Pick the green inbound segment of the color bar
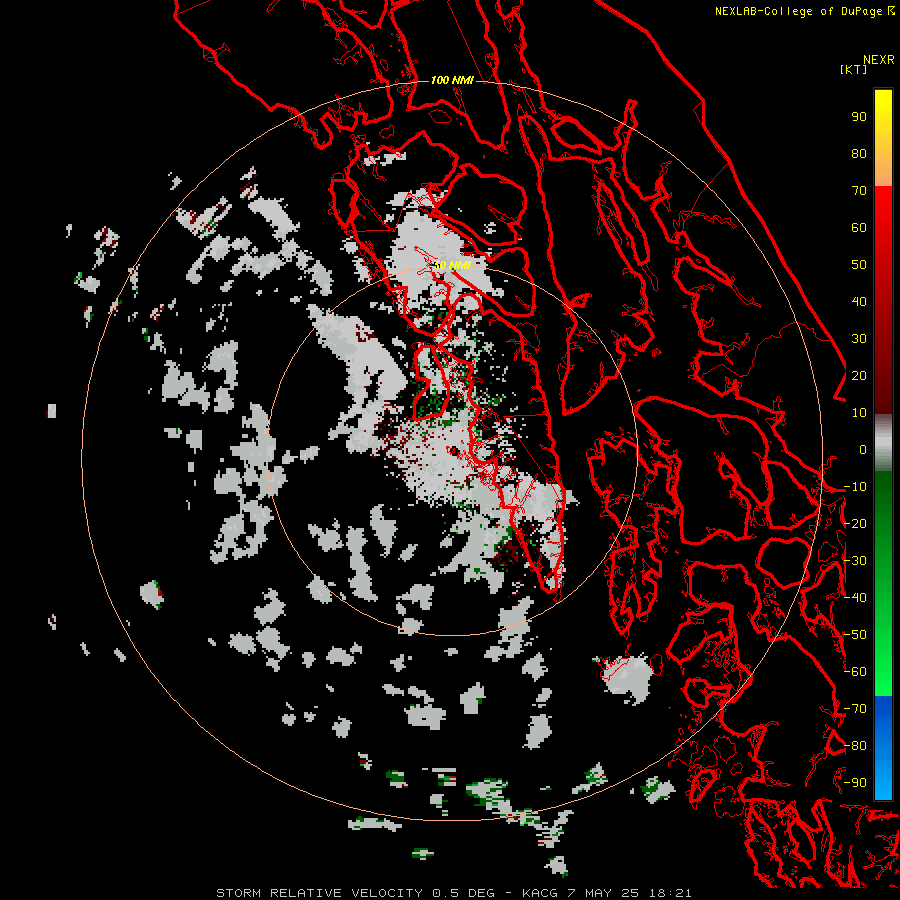900x900 pixels. pyautogui.click(x=883, y=584)
